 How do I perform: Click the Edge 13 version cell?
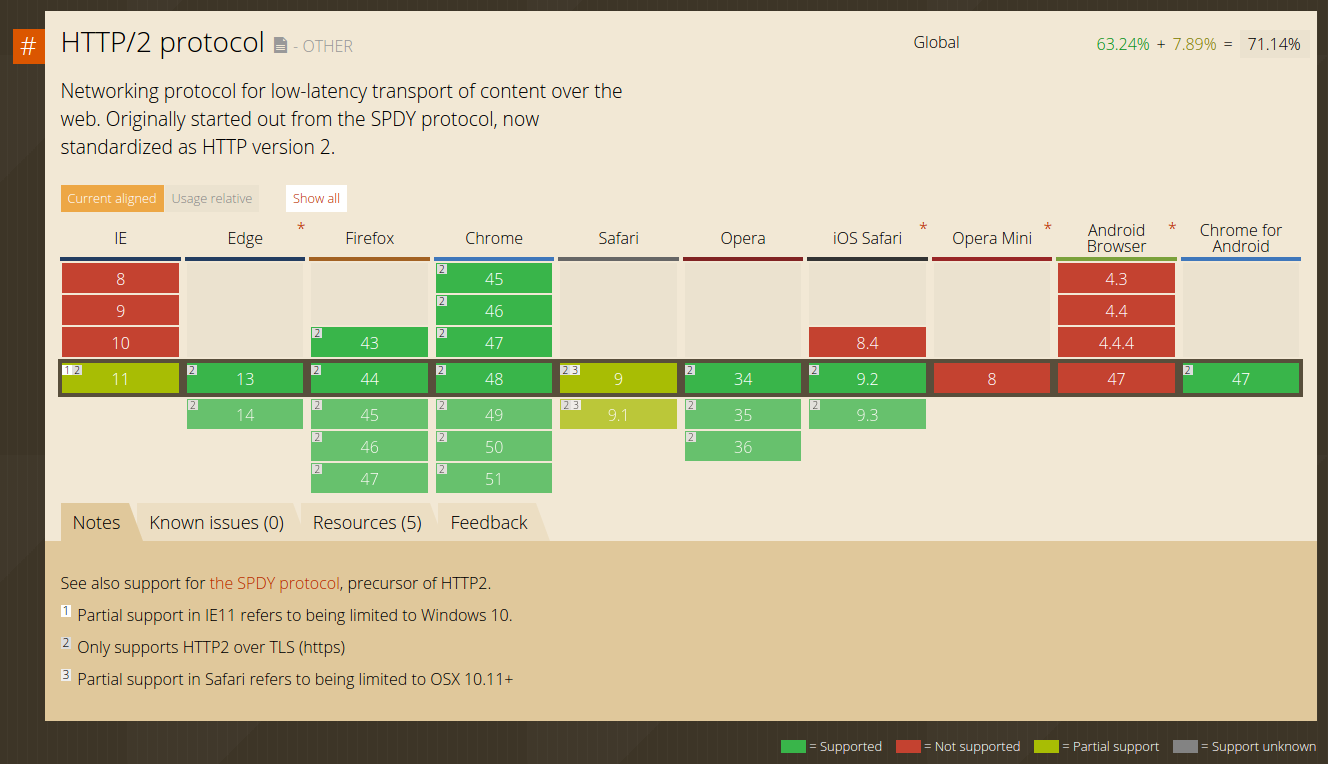pyautogui.click(x=245, y=379)
